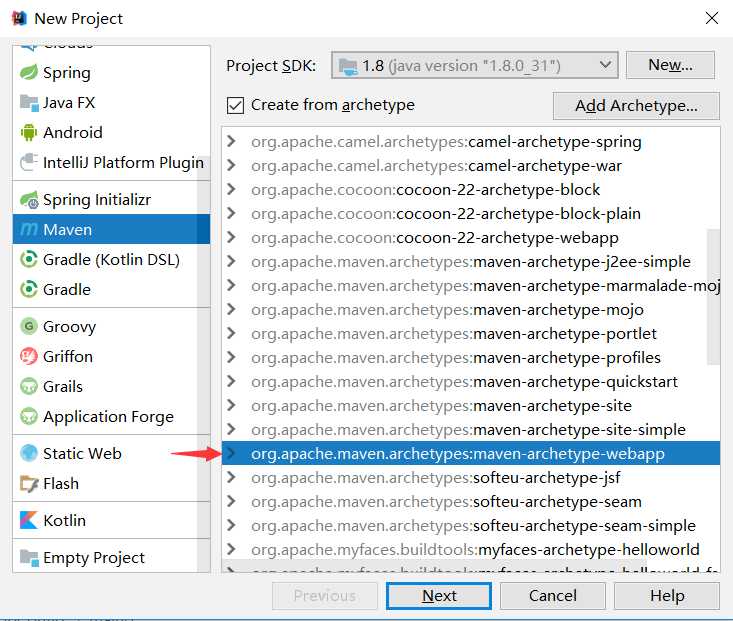Click the Cancel button
733x621 pixels.
(x=553, y=596)
